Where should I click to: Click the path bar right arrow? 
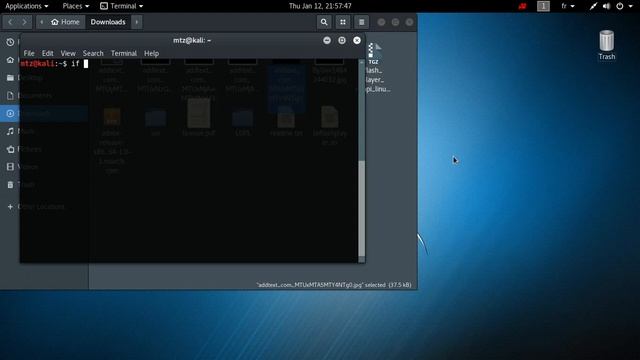(137, 22)
